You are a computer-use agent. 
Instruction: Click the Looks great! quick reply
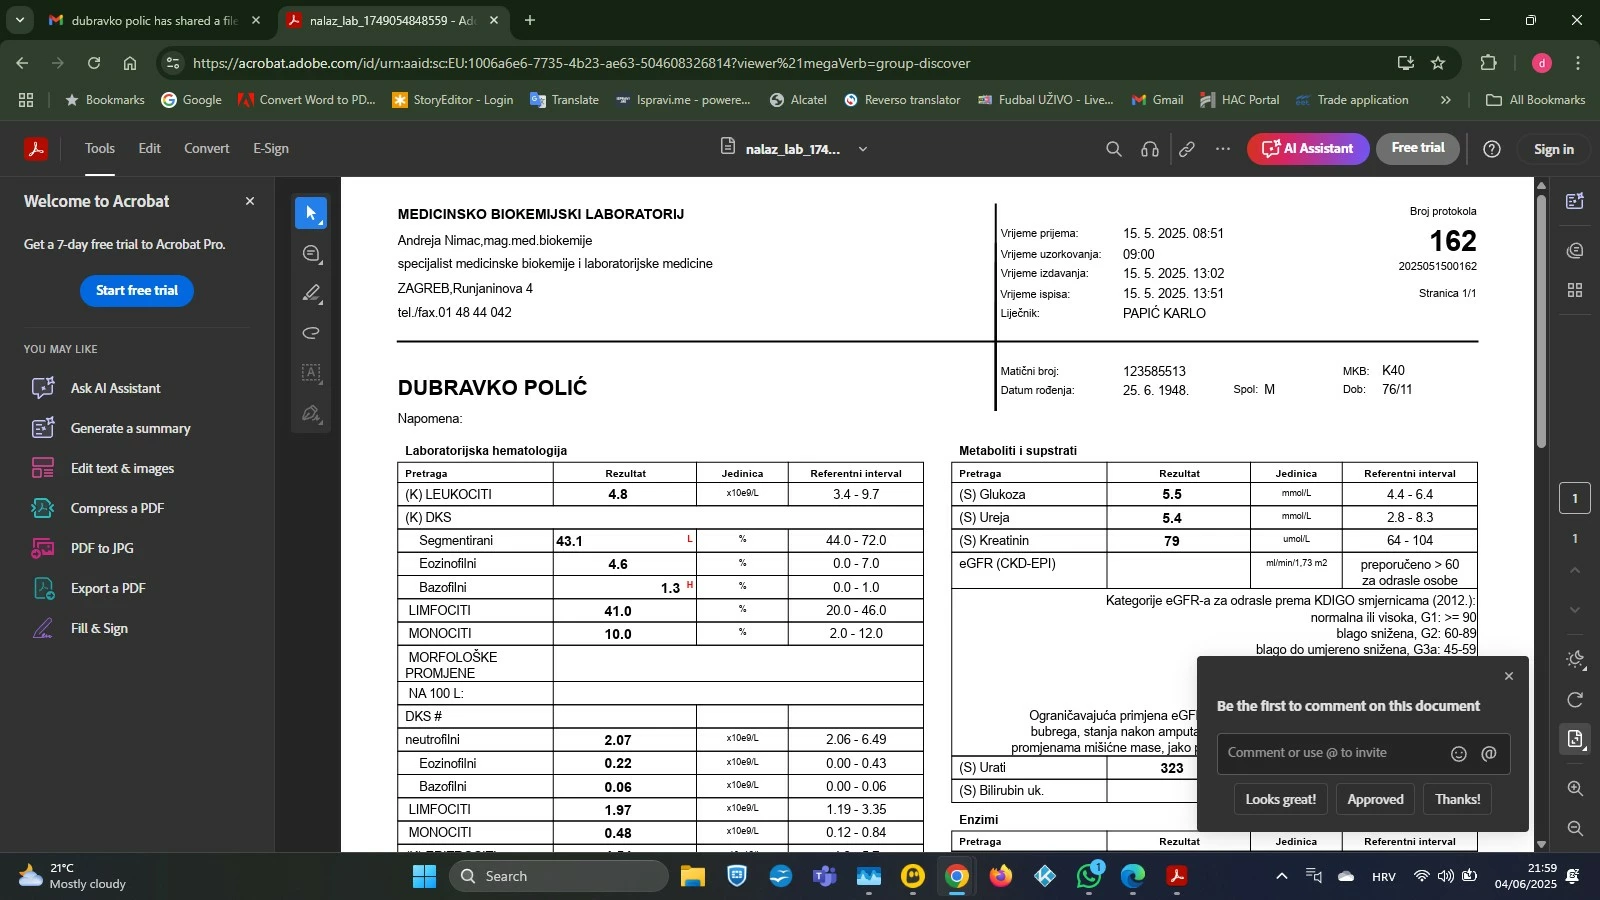coord(1281,800)
